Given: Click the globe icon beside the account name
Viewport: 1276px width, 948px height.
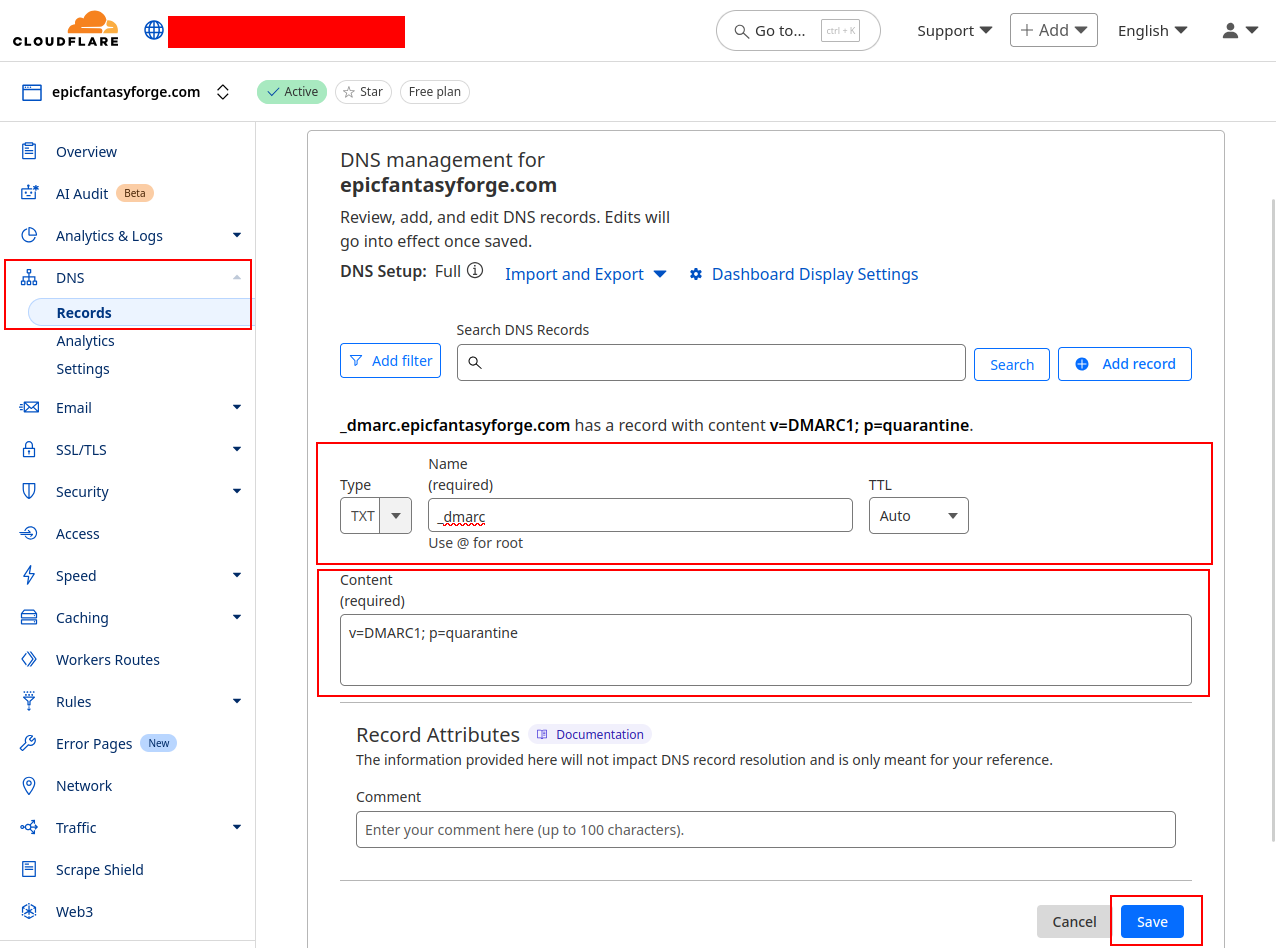Looking at the screenshot, I should click(154, 30).
